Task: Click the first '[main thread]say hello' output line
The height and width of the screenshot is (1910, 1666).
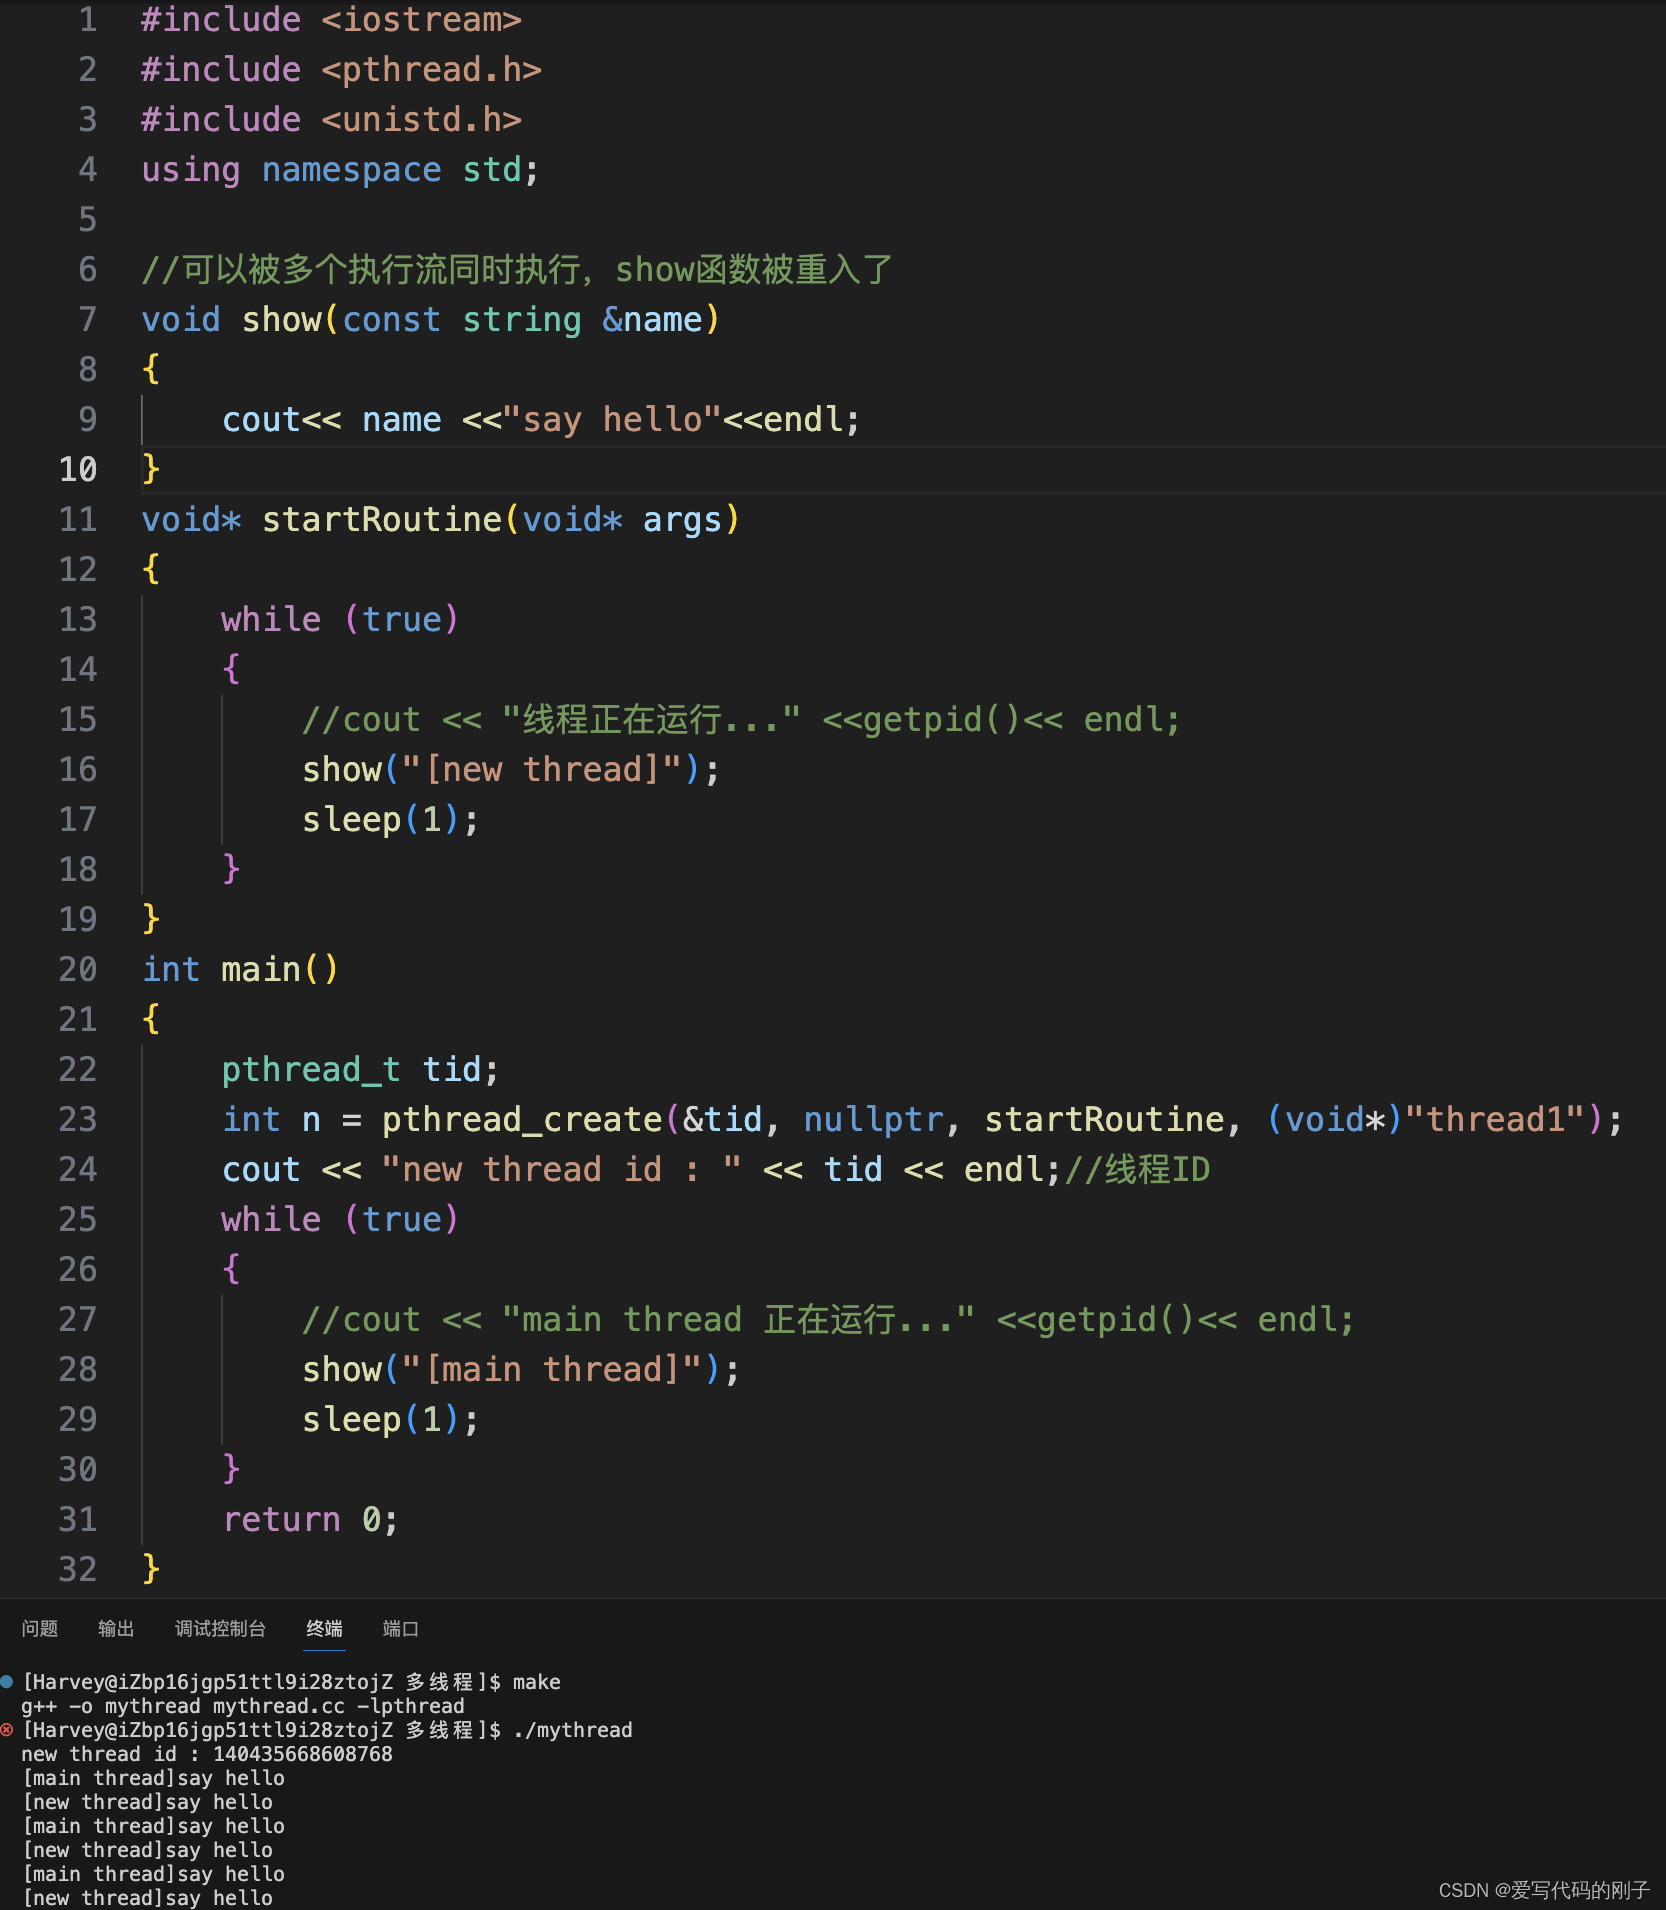Action: (x=153, y=1778)
